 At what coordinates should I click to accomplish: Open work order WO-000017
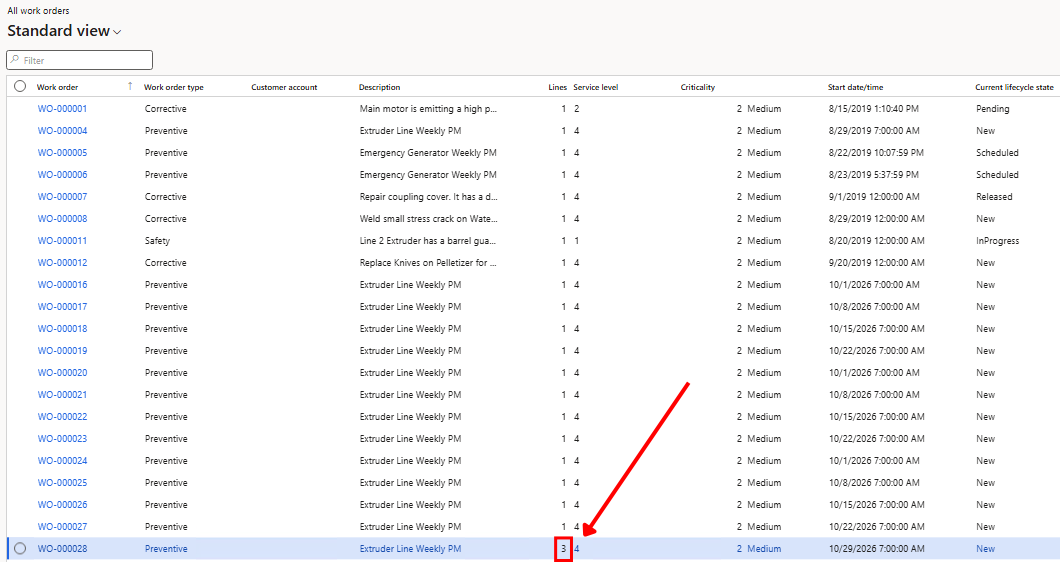62,306
